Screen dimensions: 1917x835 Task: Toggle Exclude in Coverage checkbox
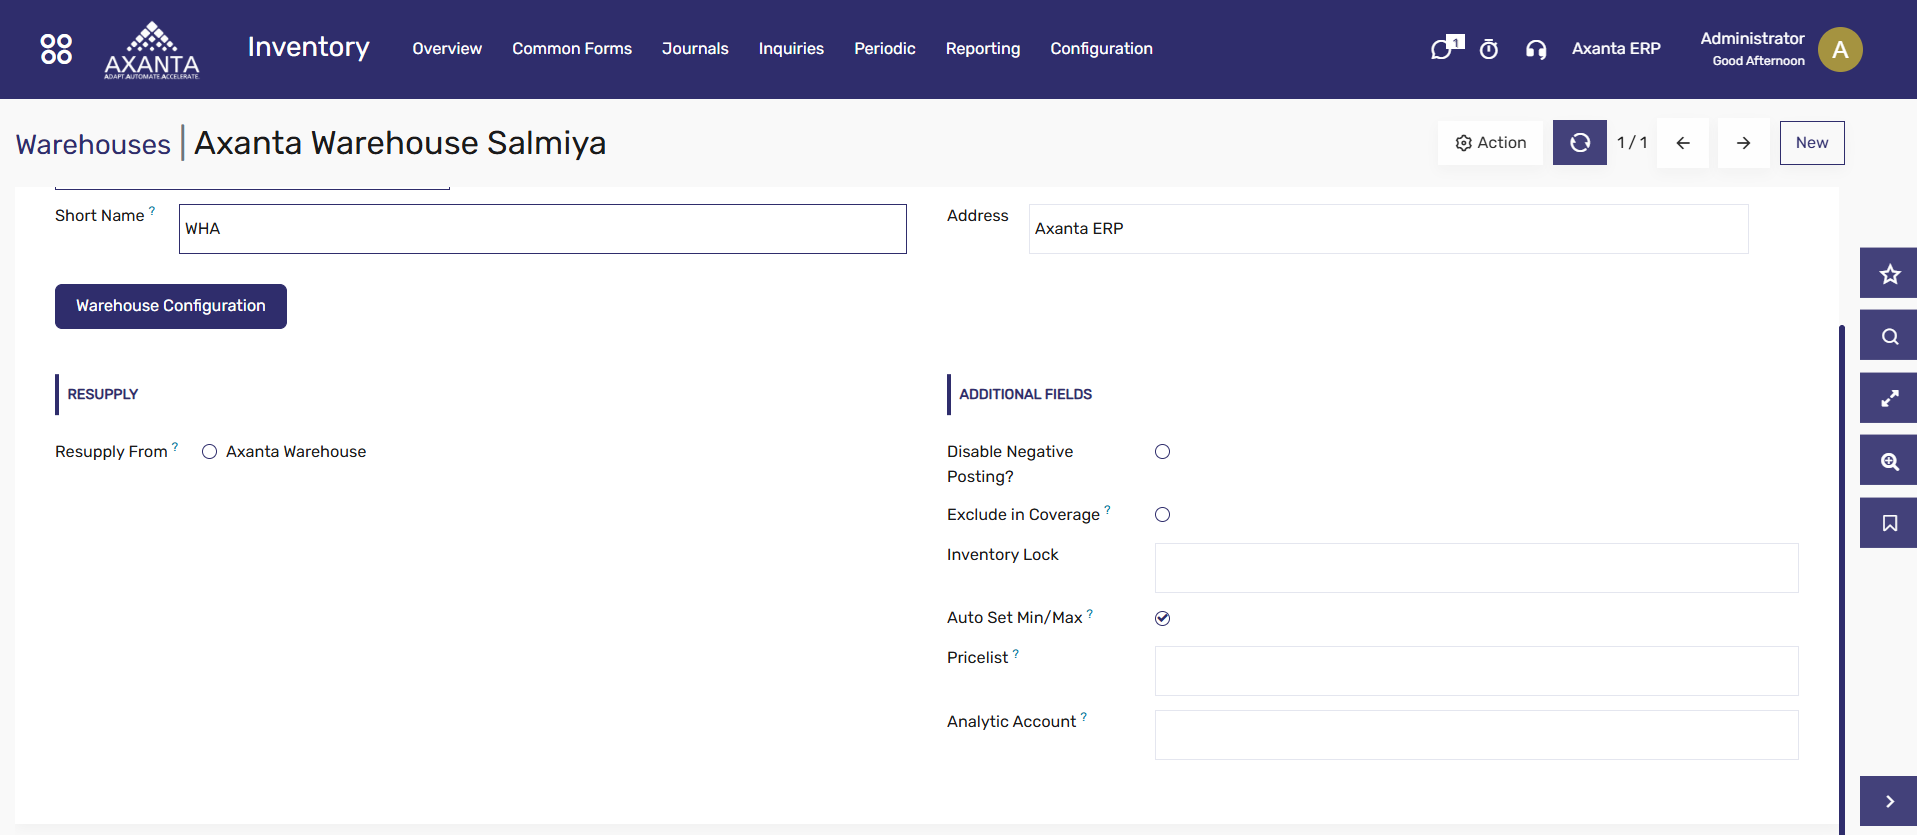click(x=1162, y=515)
